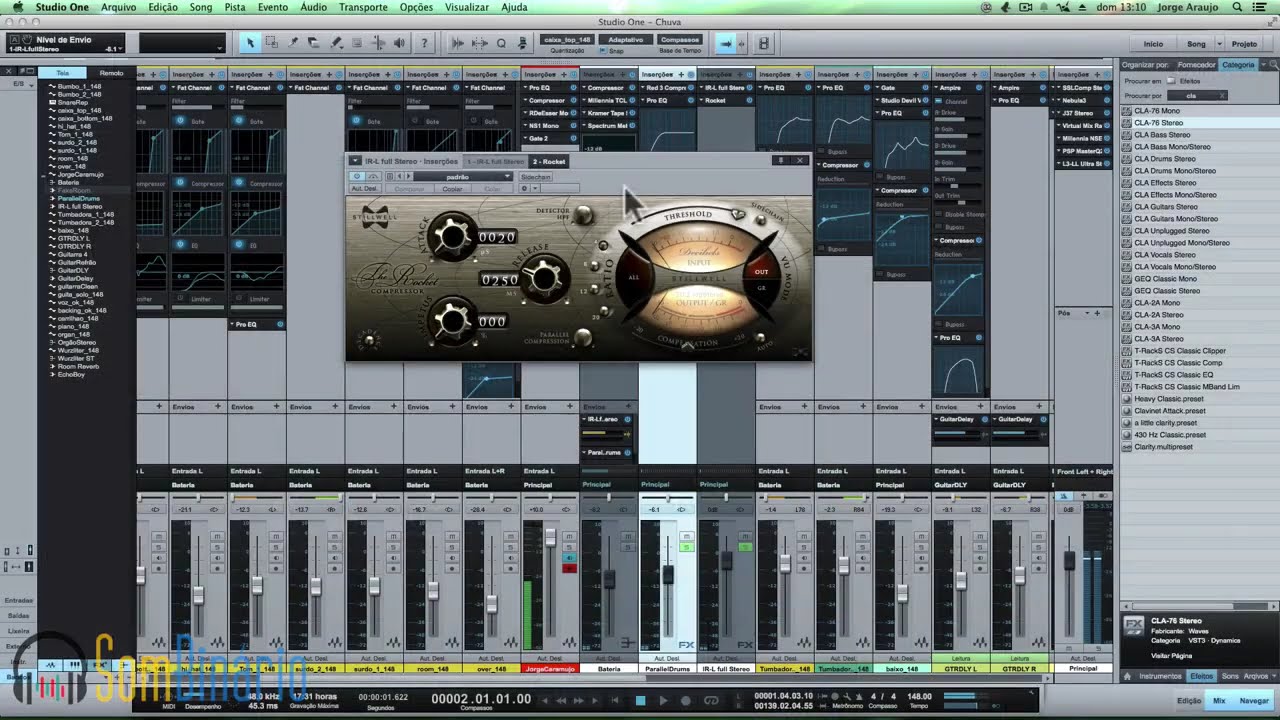Toggle the autoscroll arrow button
This screenshot has width=1280, height=720.
(x=727, y=43)
